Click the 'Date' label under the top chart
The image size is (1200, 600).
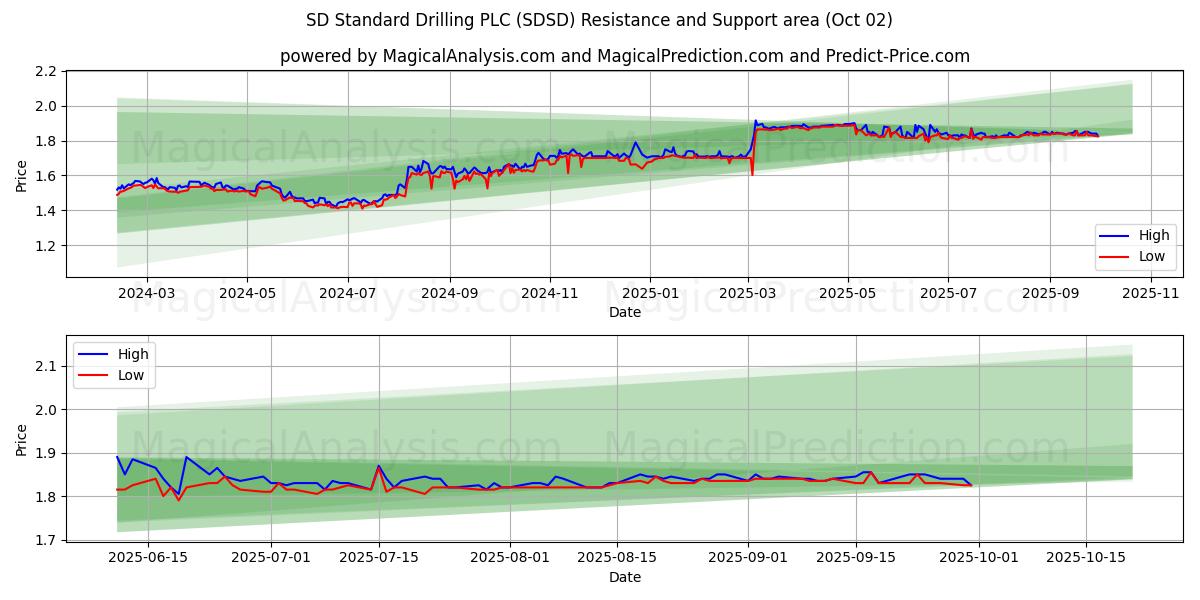(x=624, y=313)
